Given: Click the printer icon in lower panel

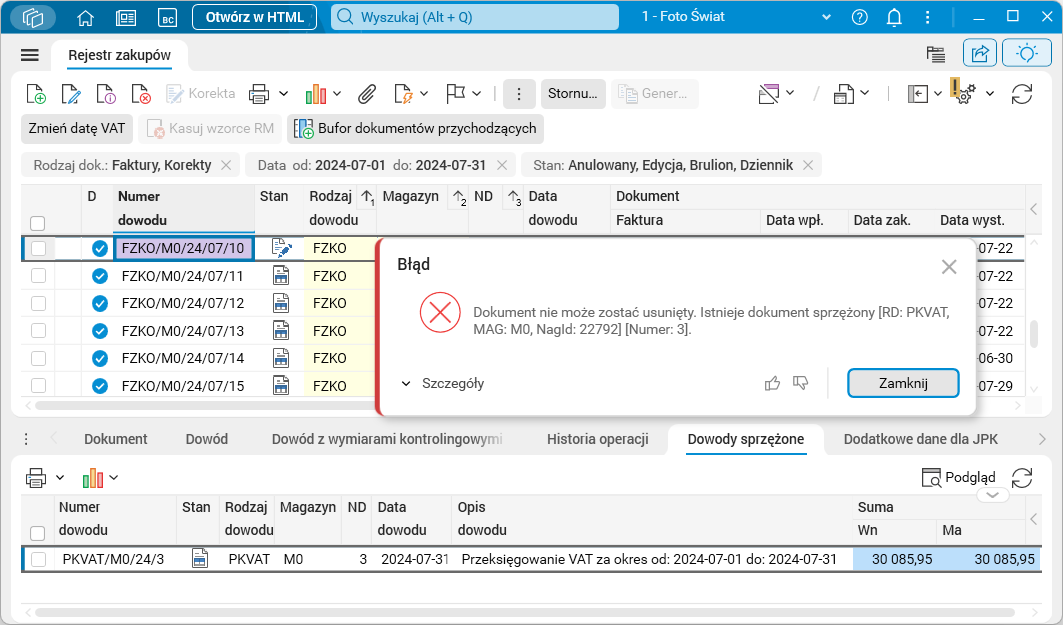Looking at the screenshot, I should pos(36,478).
